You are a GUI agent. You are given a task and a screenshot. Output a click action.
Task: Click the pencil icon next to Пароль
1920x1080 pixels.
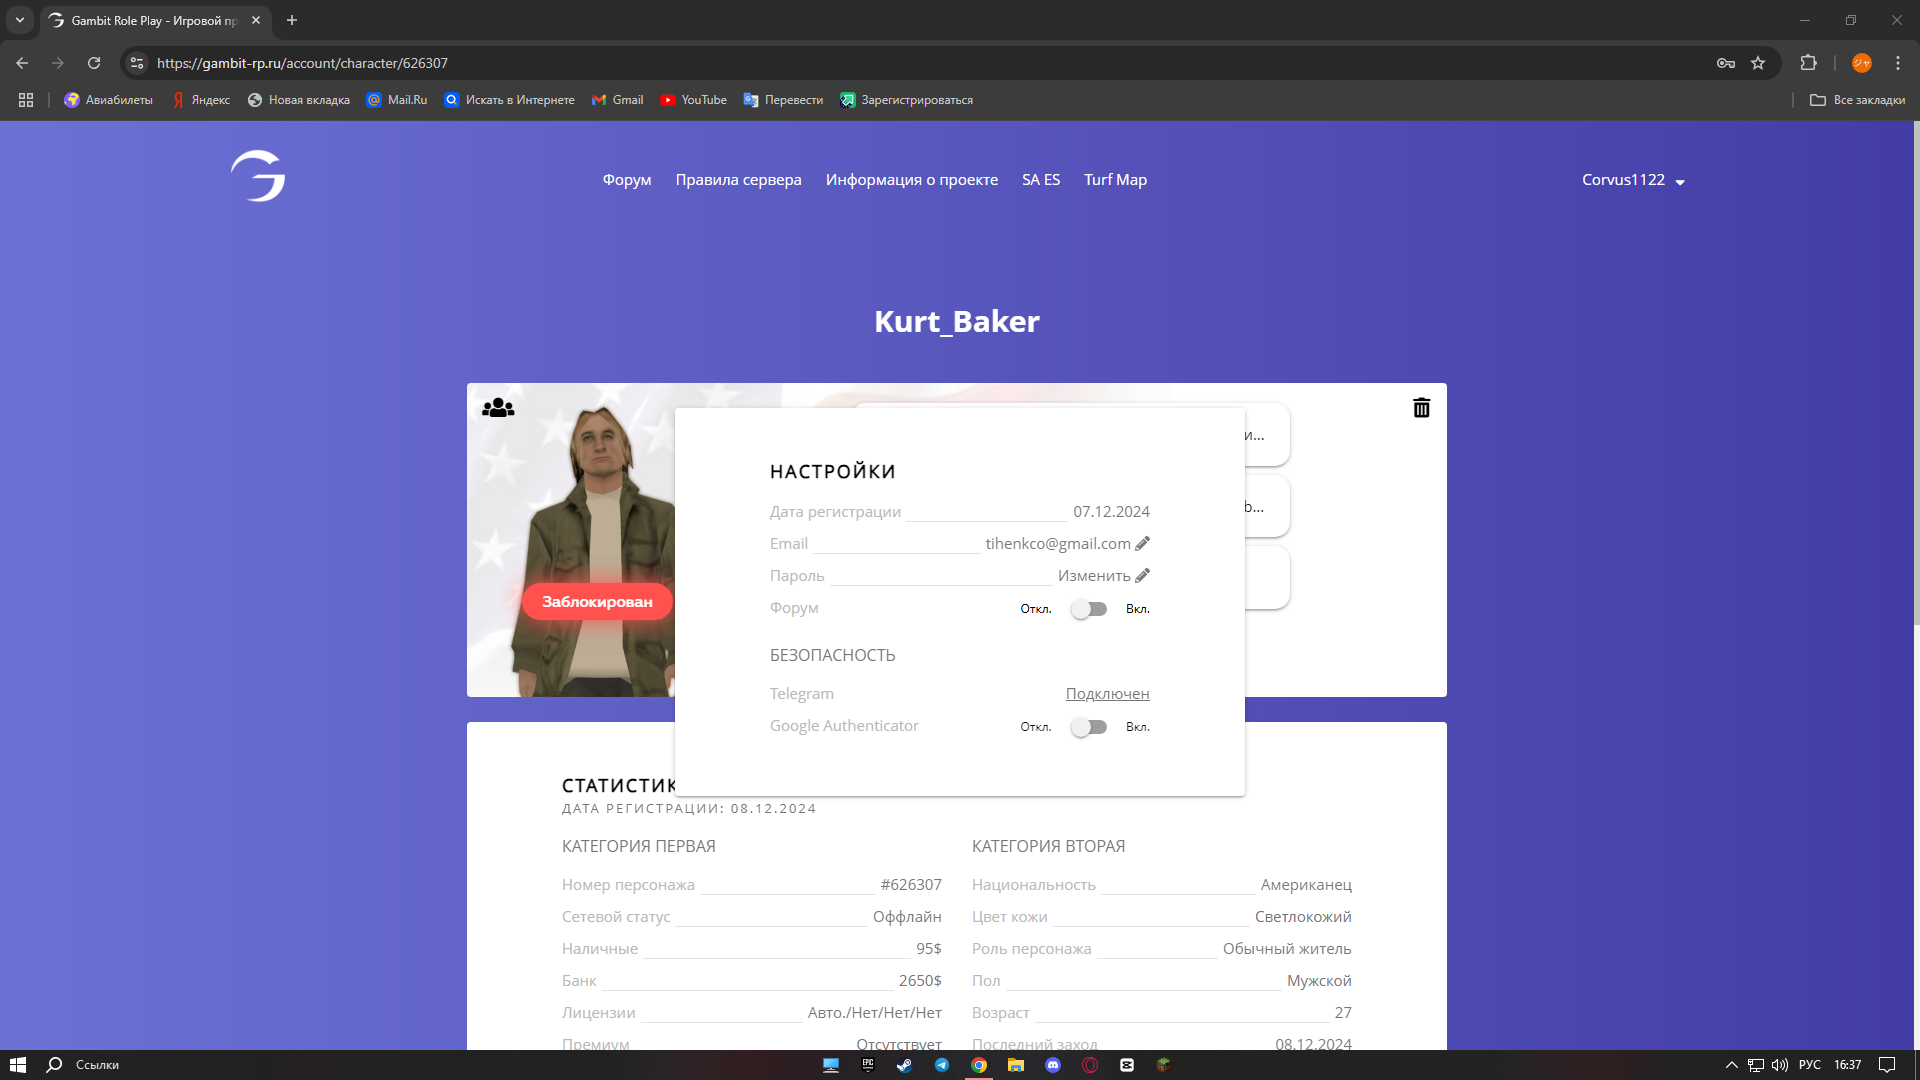point(1142,575)
